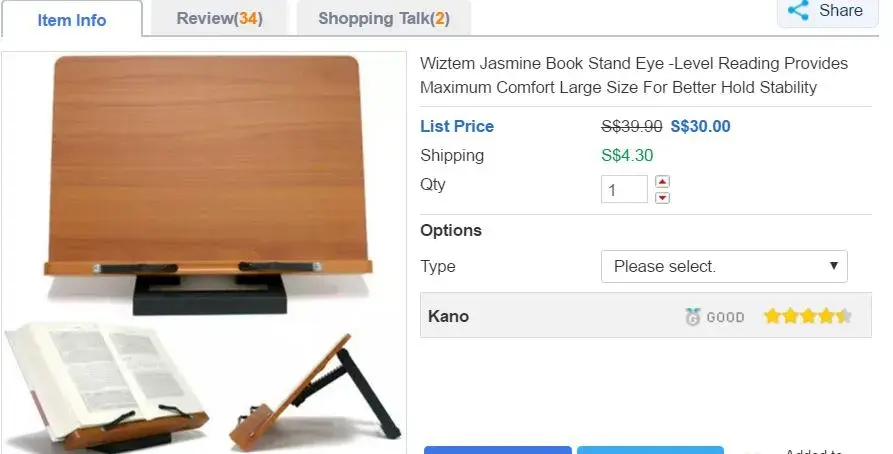Click the seller star rating
The image size is (893, 454).
(x=808, y=316)
